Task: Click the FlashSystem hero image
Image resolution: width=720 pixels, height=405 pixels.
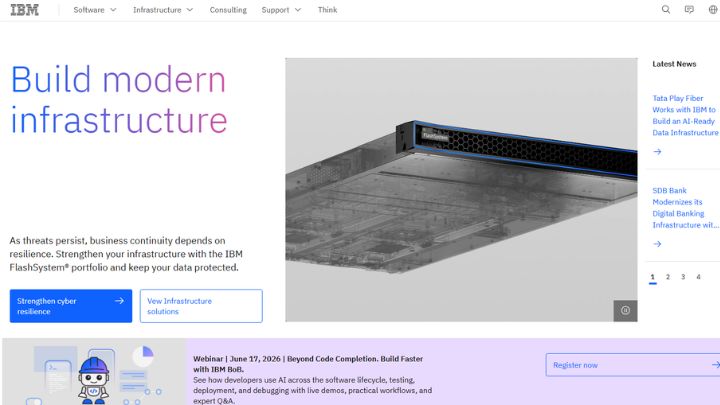Action: (461, 190)
